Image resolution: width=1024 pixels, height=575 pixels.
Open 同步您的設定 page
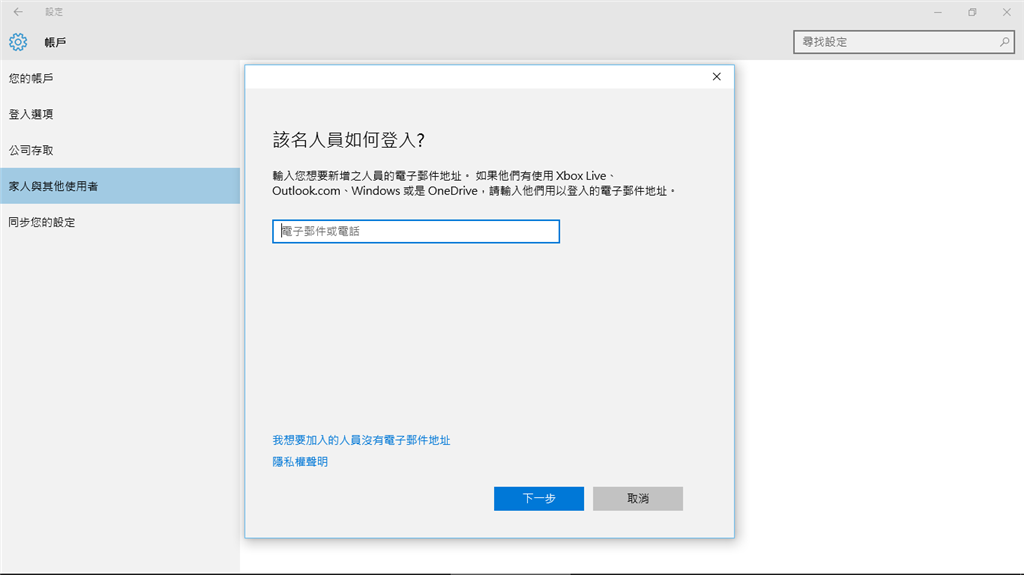pos(120,222)
